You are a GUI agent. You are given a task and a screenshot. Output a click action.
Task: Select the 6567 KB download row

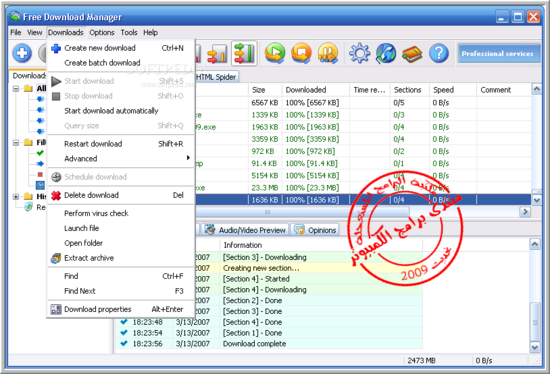click(x=363, y=103)
